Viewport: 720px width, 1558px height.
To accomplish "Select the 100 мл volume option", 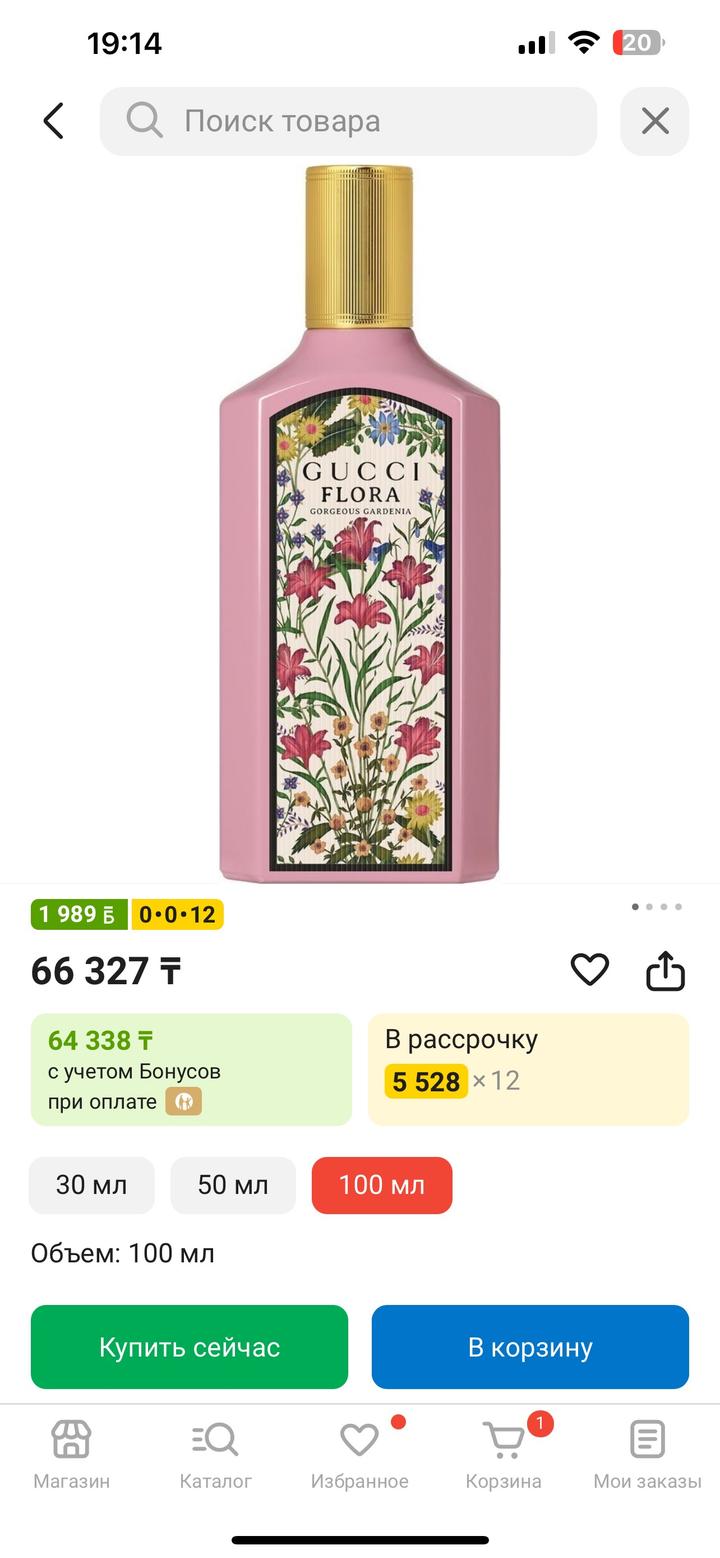I will (382, 1185).
